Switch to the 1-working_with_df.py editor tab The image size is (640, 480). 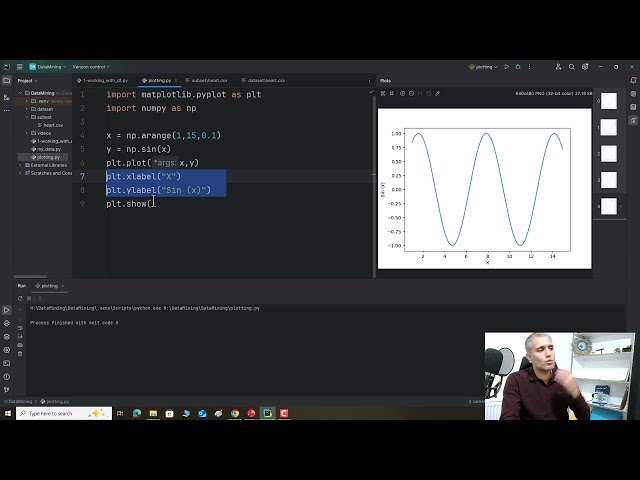coord(102,80)
